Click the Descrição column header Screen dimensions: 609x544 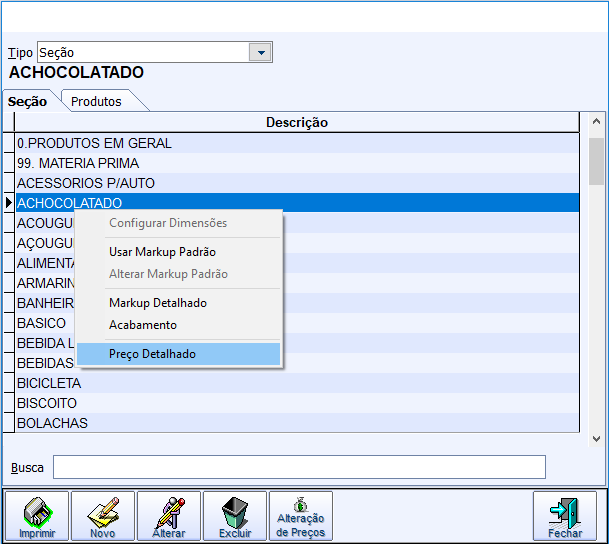(296, 122)
